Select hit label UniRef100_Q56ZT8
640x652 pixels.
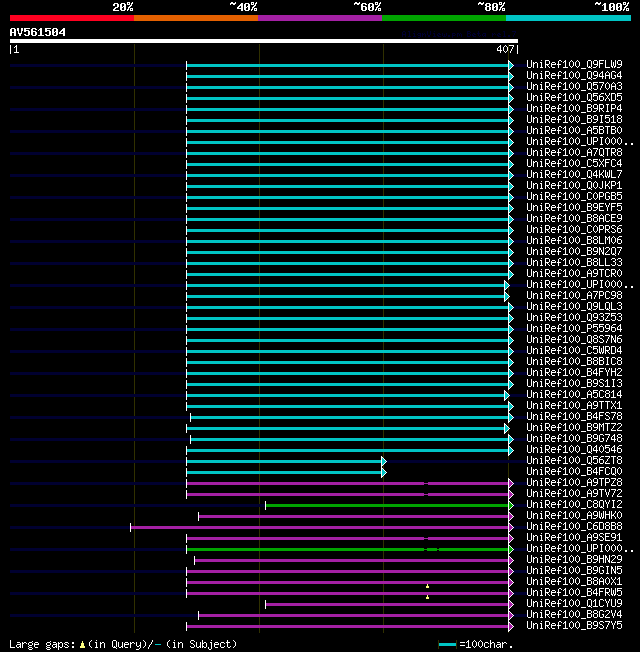click(574, 461)
